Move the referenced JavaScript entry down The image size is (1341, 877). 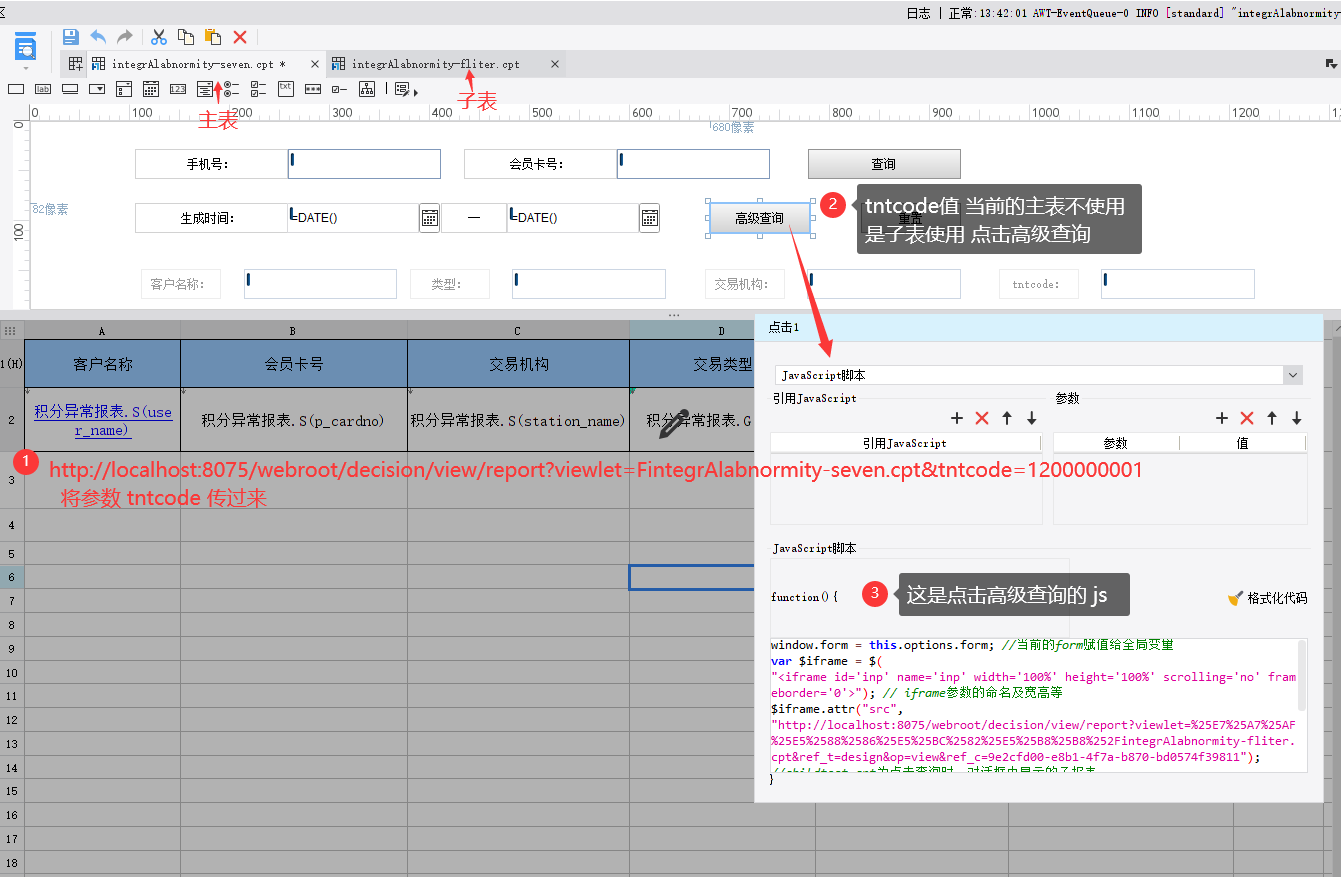(1032, 418)
